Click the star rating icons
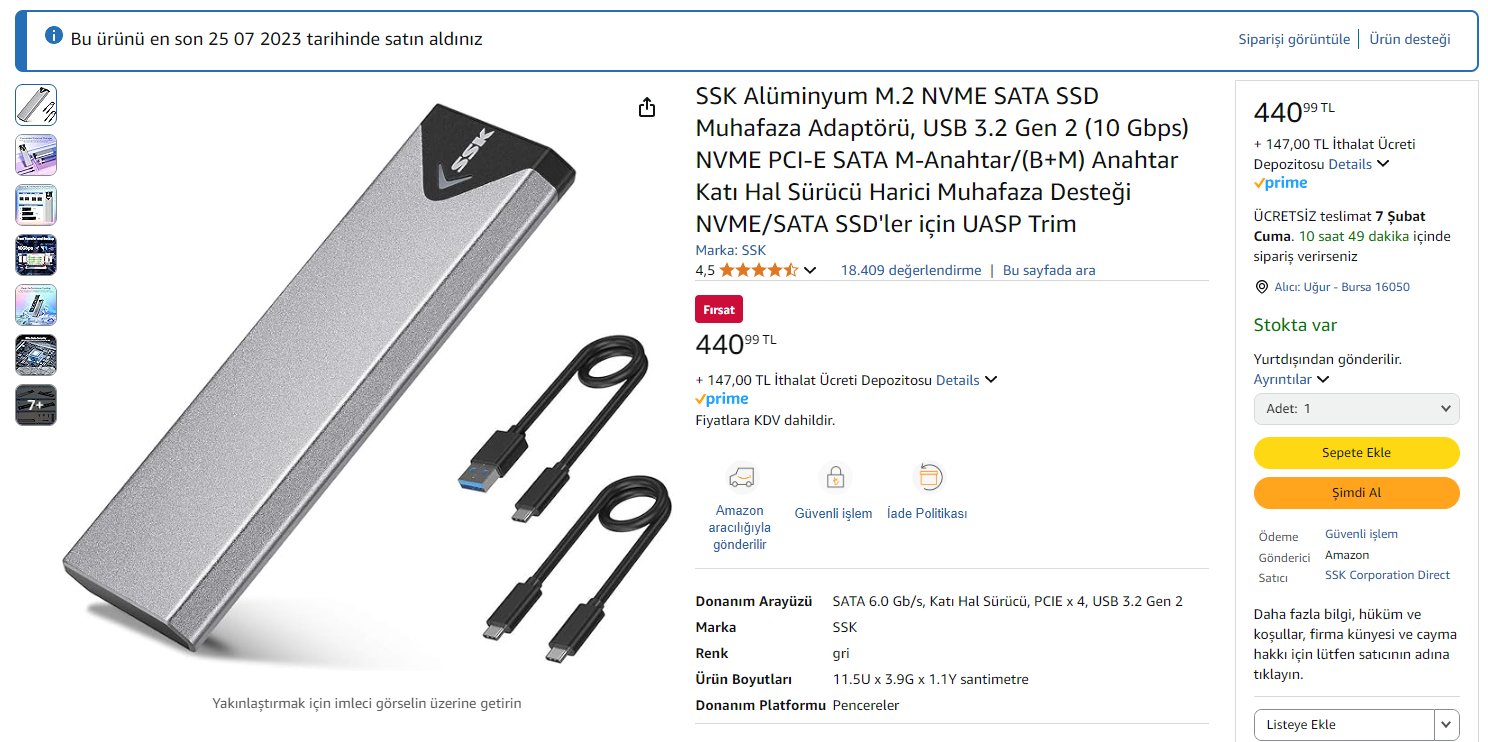Screen dimensions: 1488x742 click(758, 270)
